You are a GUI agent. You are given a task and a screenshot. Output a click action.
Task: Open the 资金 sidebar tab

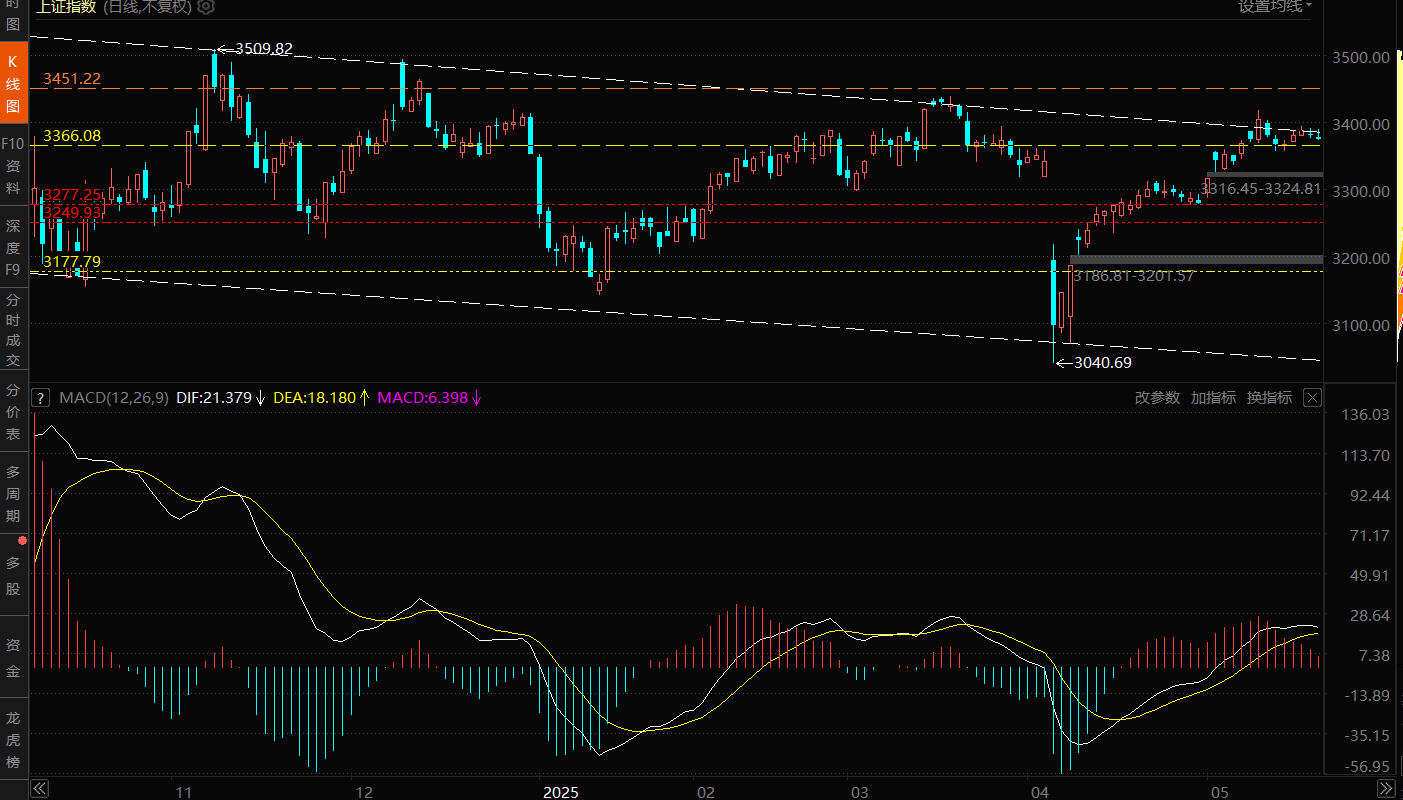13,658
